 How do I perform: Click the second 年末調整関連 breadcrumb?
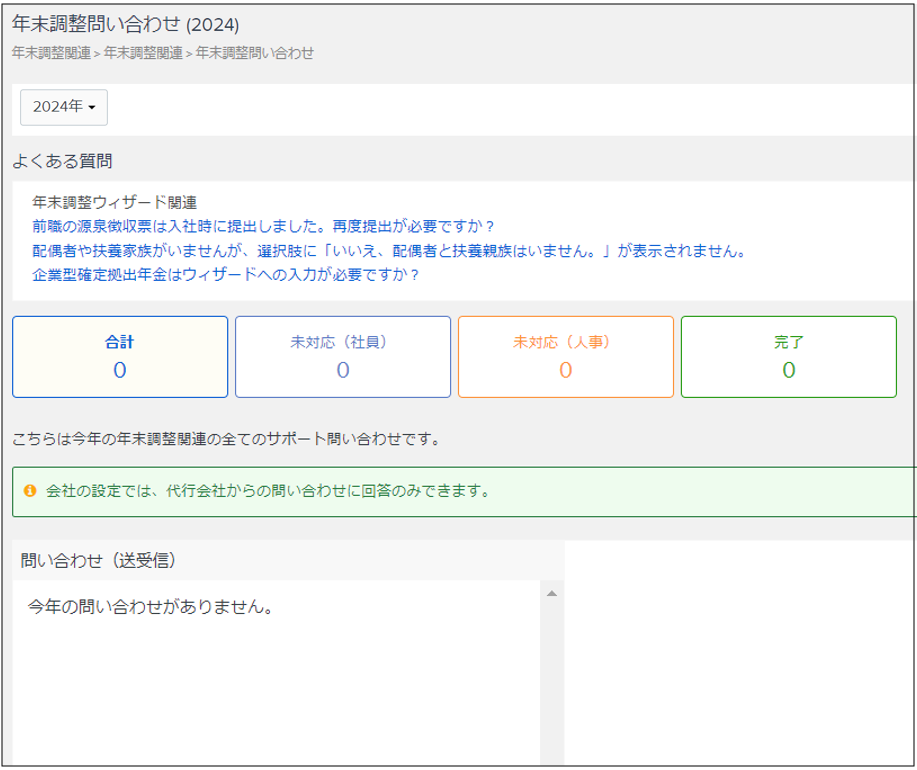tap(143, 53)
